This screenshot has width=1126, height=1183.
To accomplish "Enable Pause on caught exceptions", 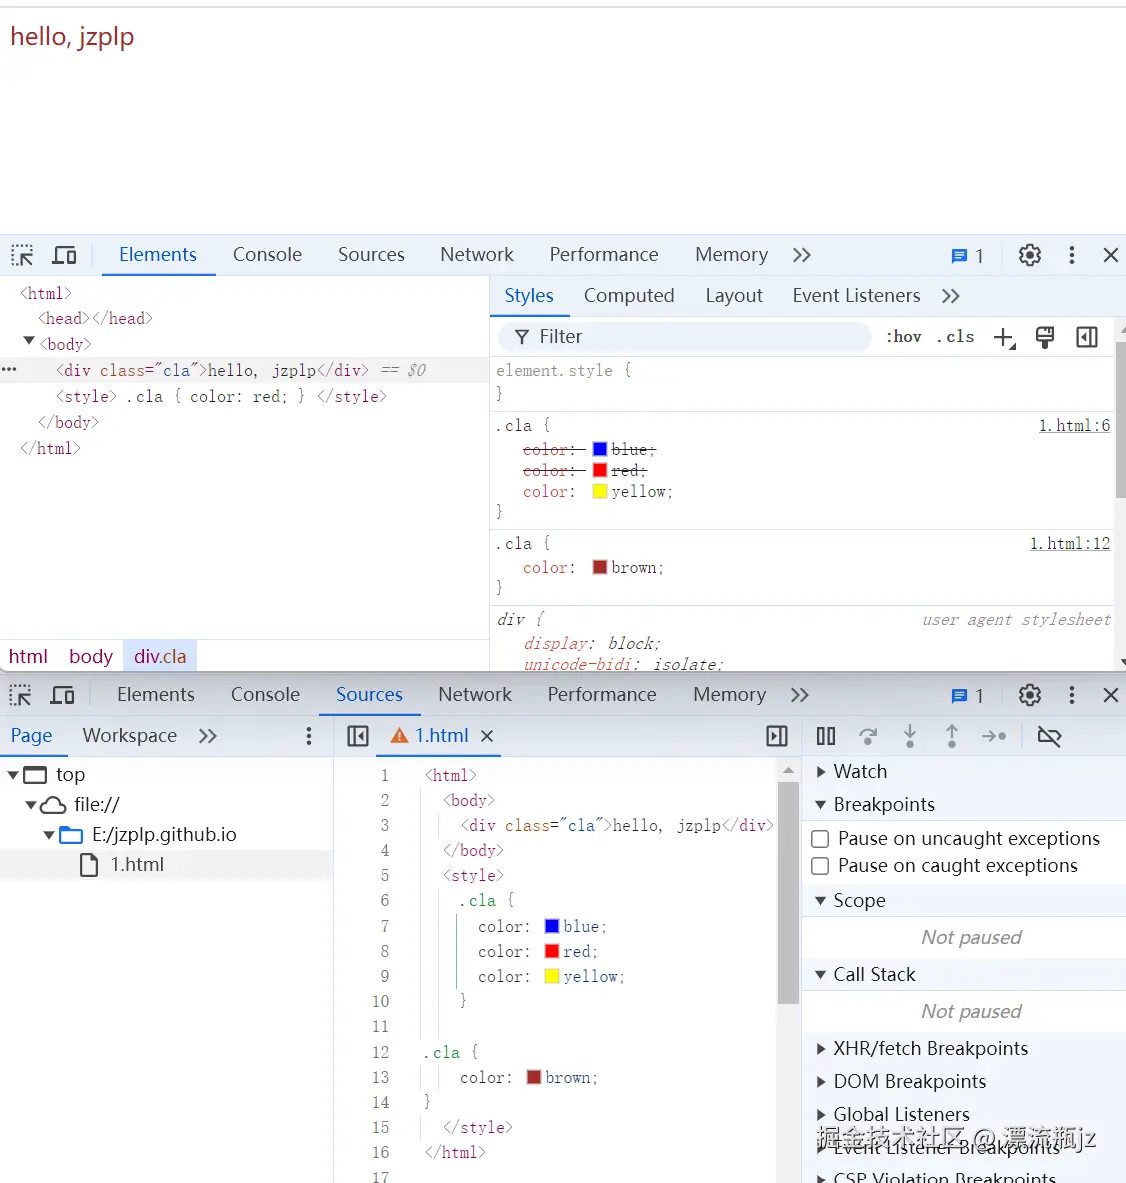I will [820, 866].
